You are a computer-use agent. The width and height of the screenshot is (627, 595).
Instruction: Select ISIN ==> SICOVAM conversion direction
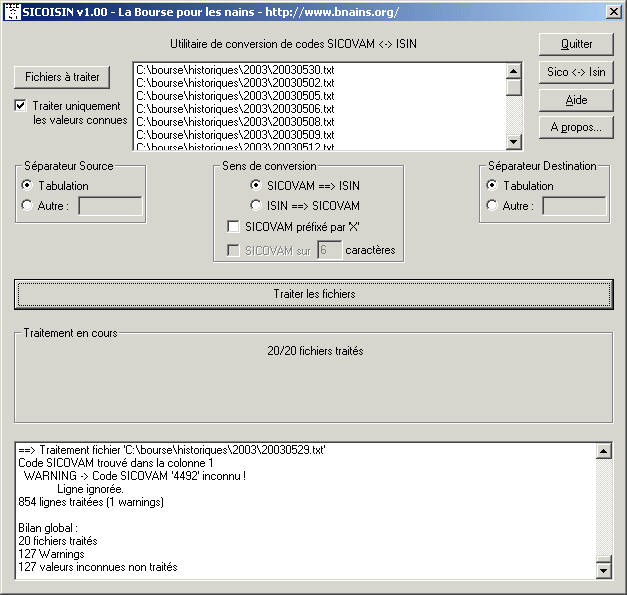tap(256, 205)
